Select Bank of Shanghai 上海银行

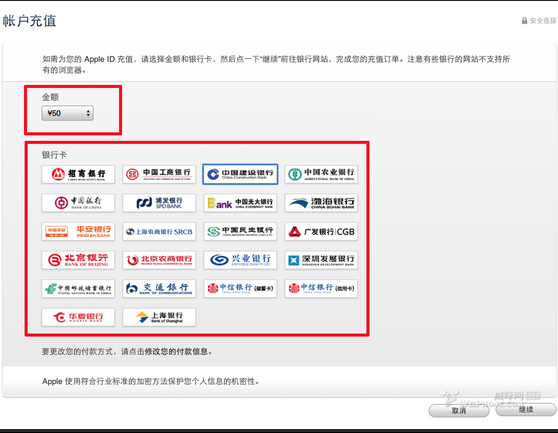pos(159,317)
